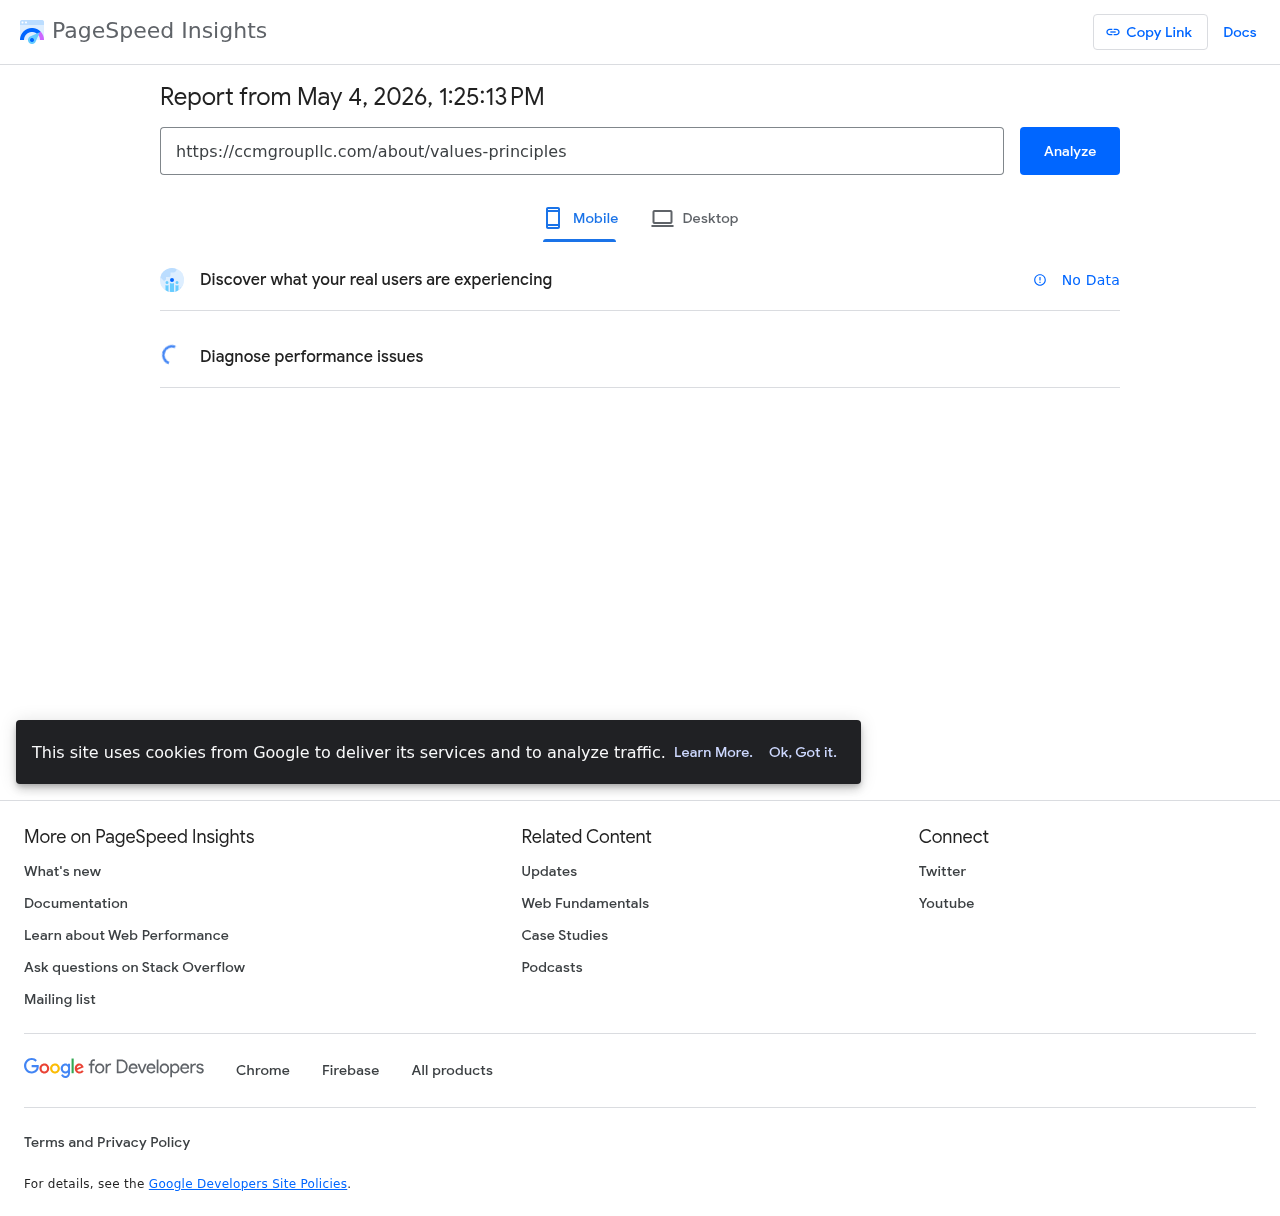Focus the URL input field
Screen dimensions: 1280x1216
(582, 151)
